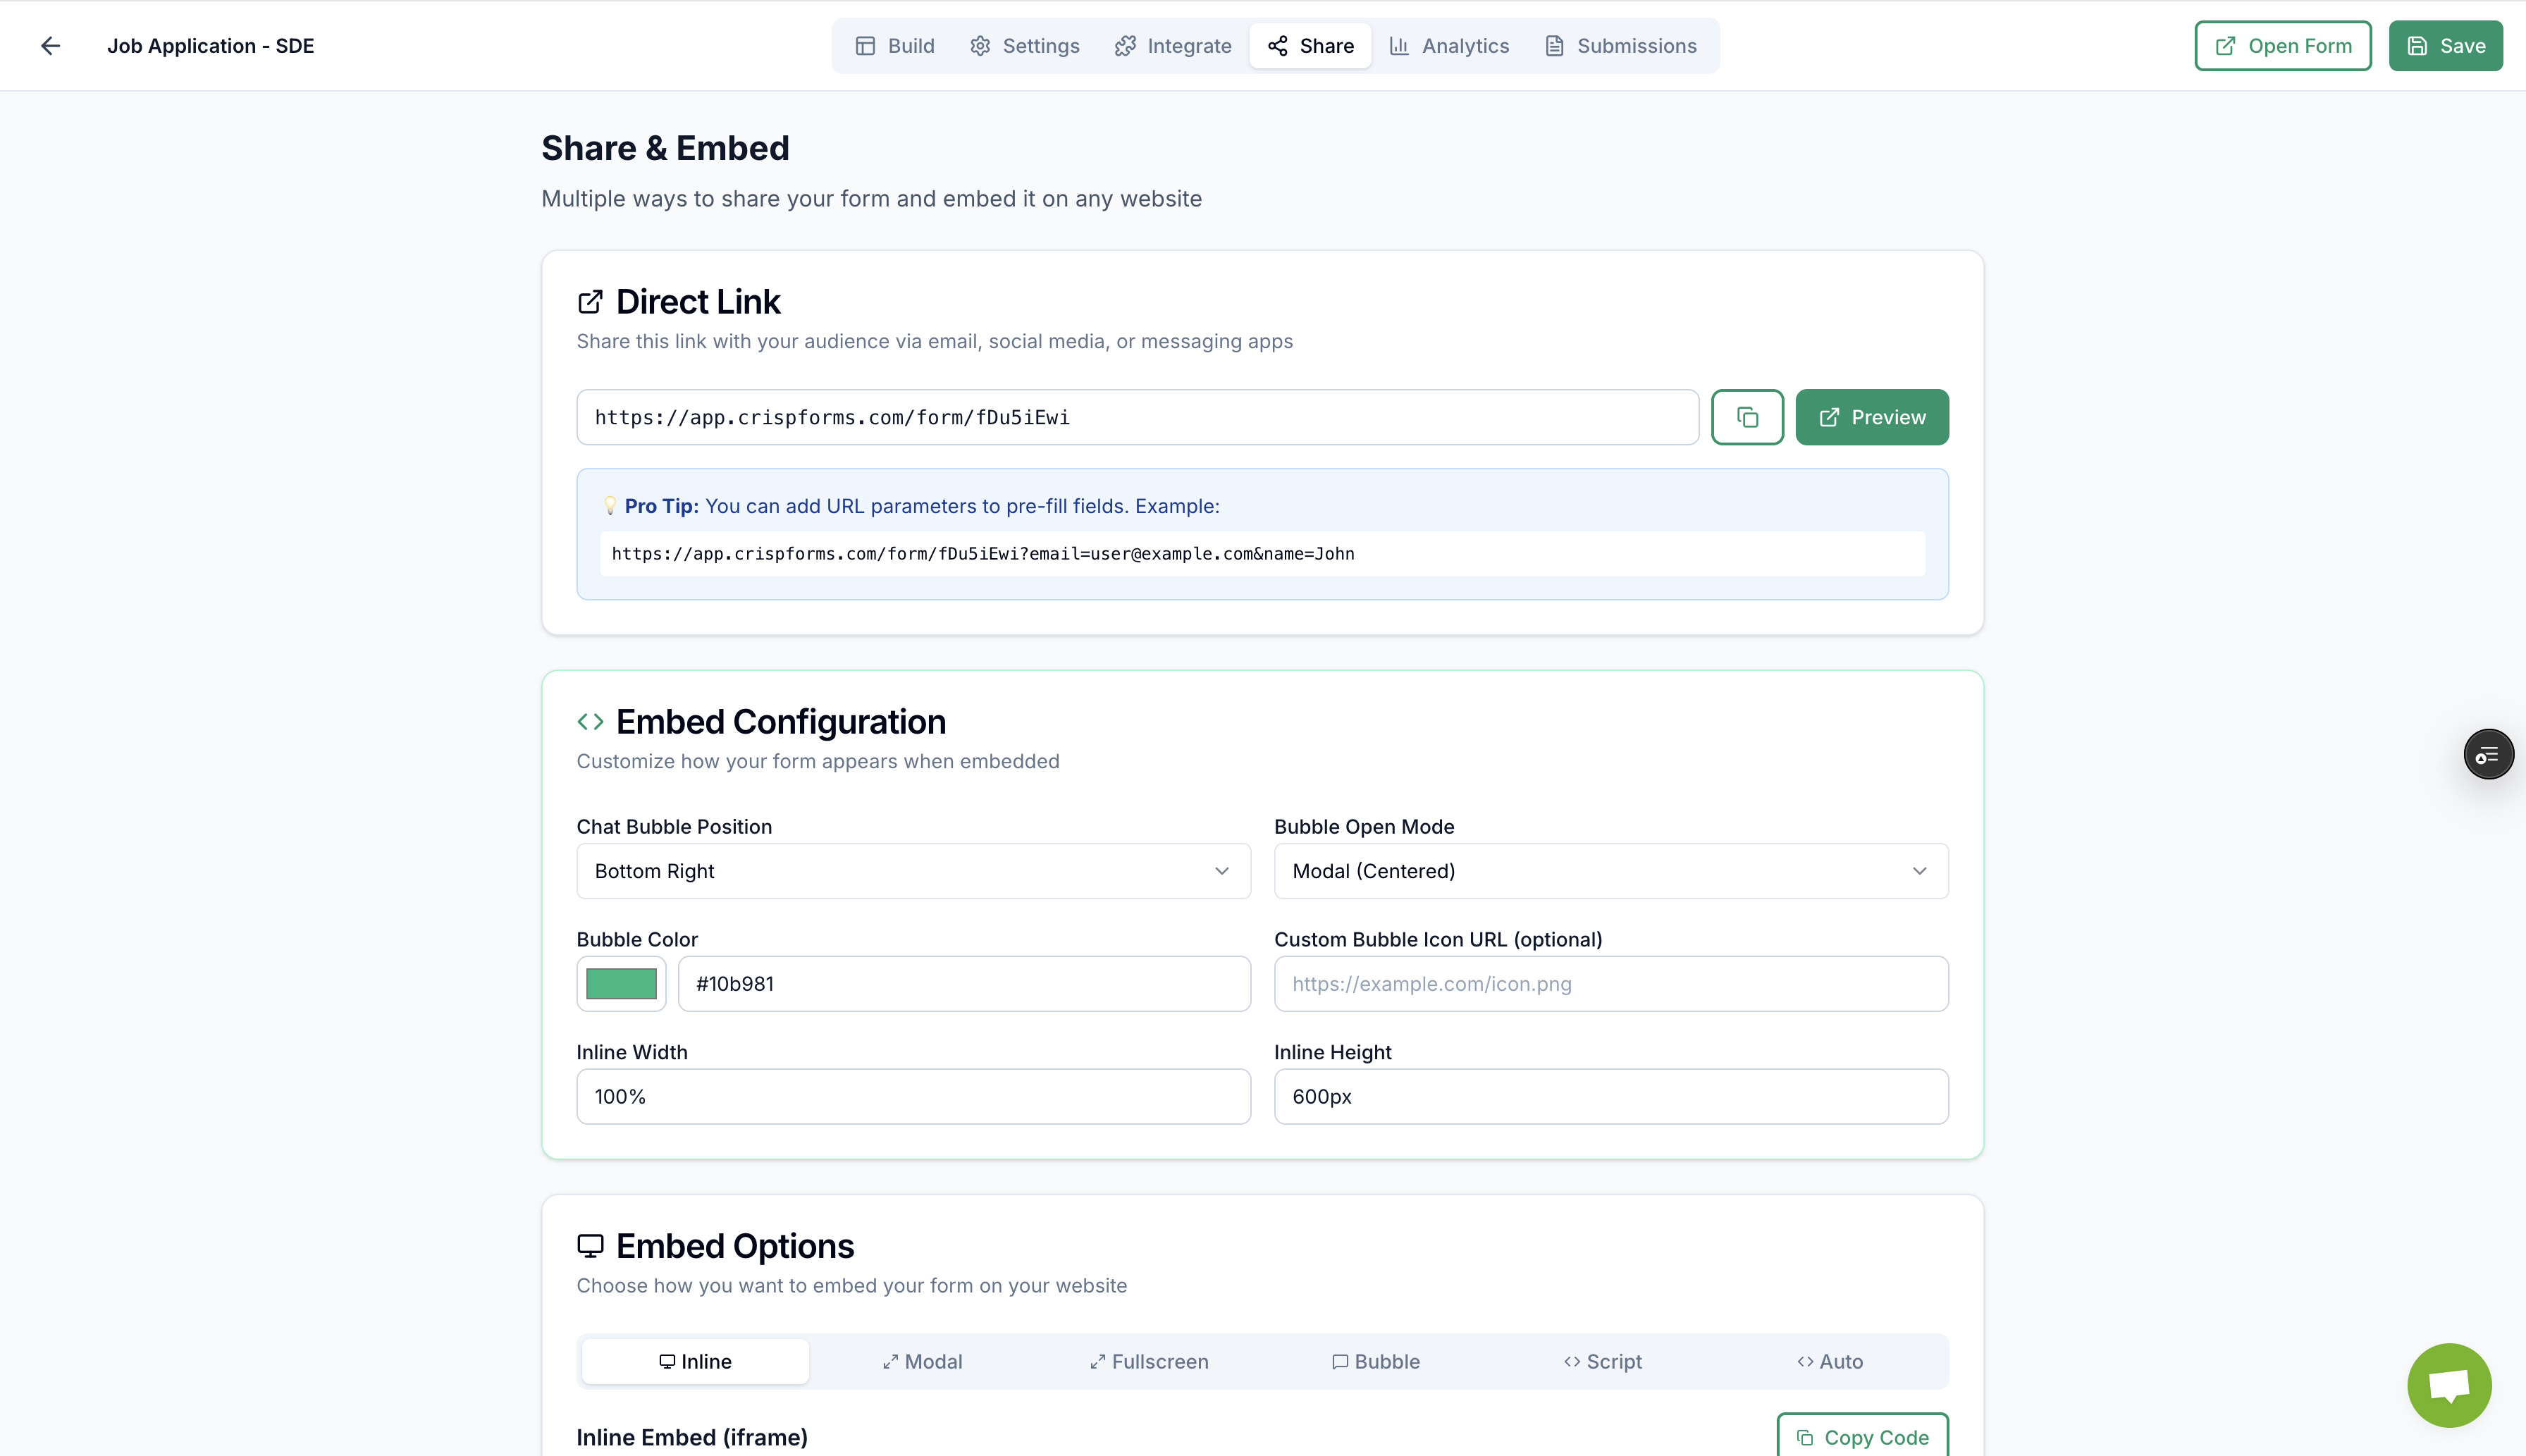The image size is (2526, 1456).
Task: Click the Copy Code button
Action: click(x=1862, y=1437)
